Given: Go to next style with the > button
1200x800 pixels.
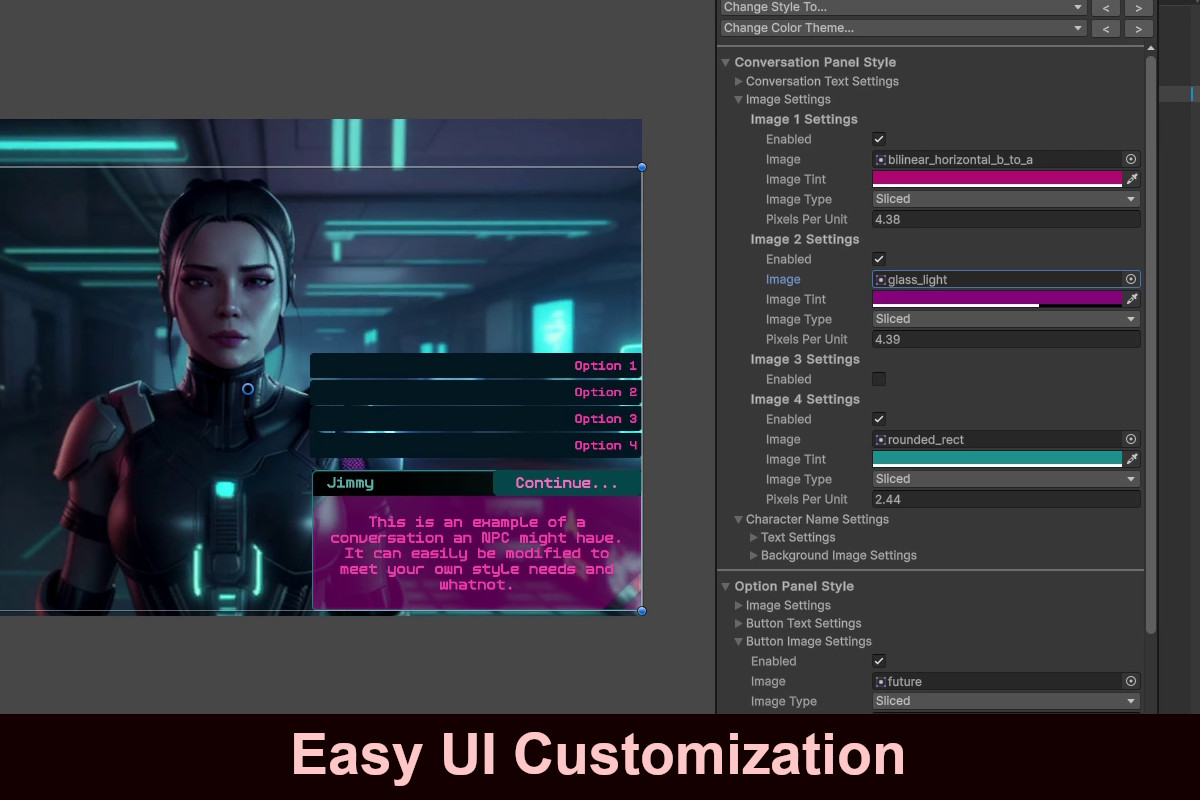Looking at the screenshot, I should coord(1139,7).
